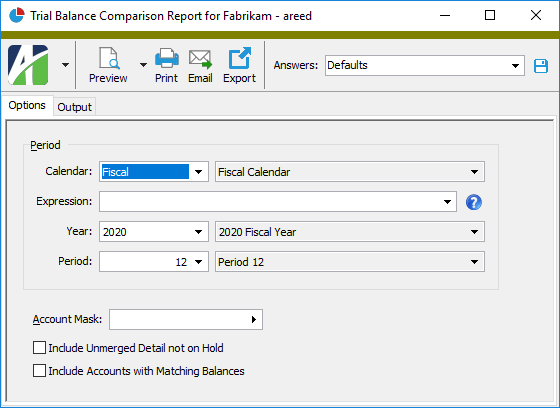
Task: Select the Options tab
Action: [27, 105]
